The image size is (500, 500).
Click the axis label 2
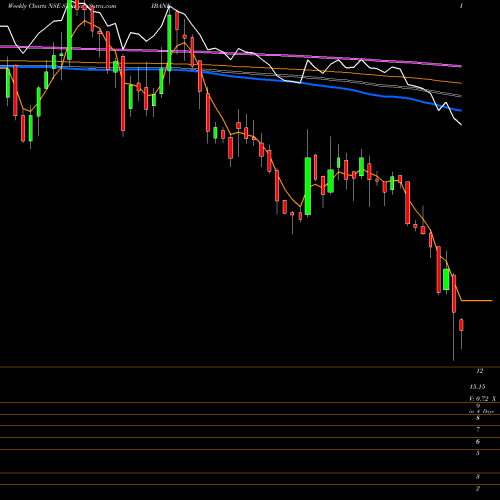(478, 488)
